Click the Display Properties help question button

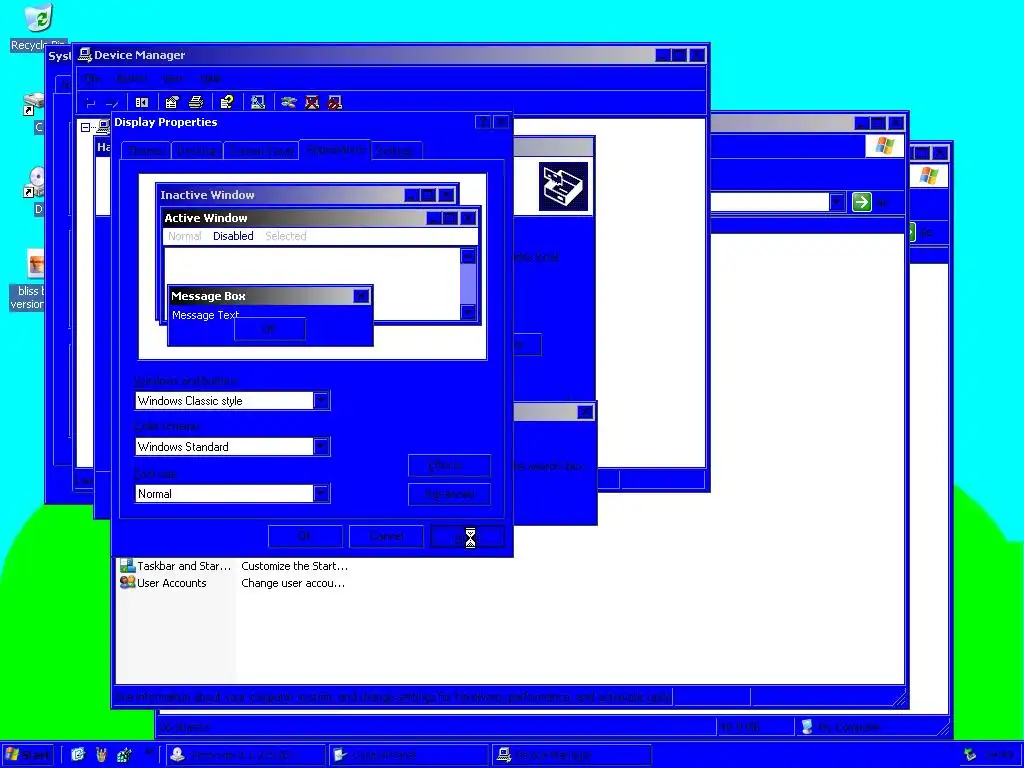[x=483, y=122]
